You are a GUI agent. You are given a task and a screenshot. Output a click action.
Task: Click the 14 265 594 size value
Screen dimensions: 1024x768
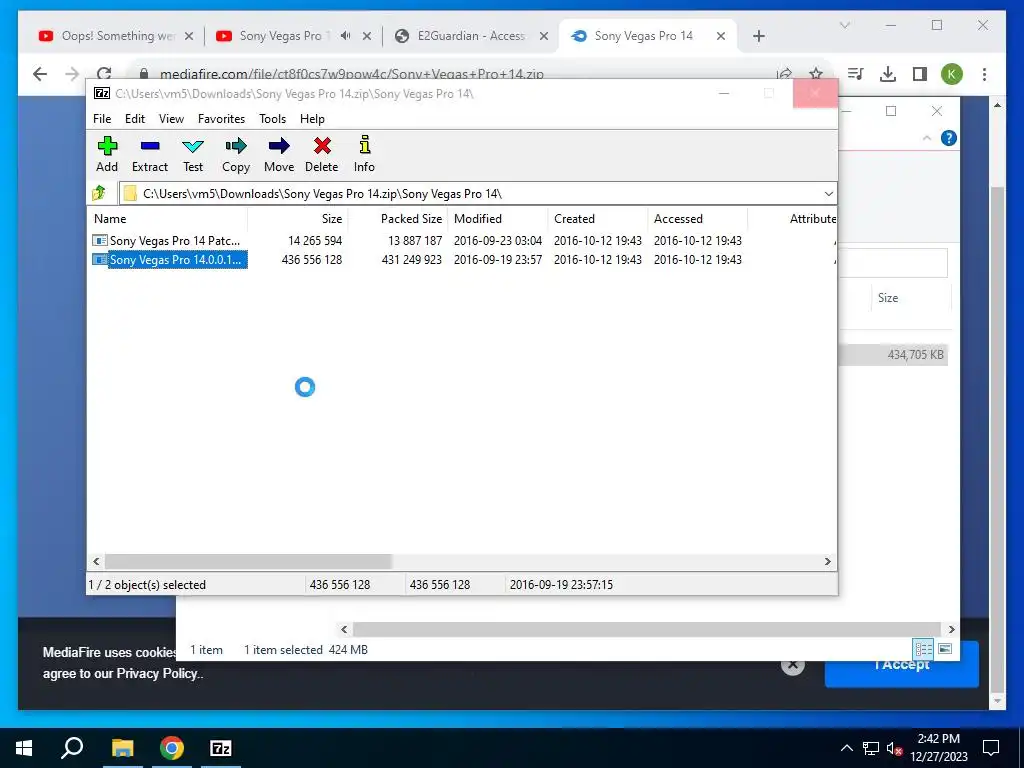click(315, 240)
